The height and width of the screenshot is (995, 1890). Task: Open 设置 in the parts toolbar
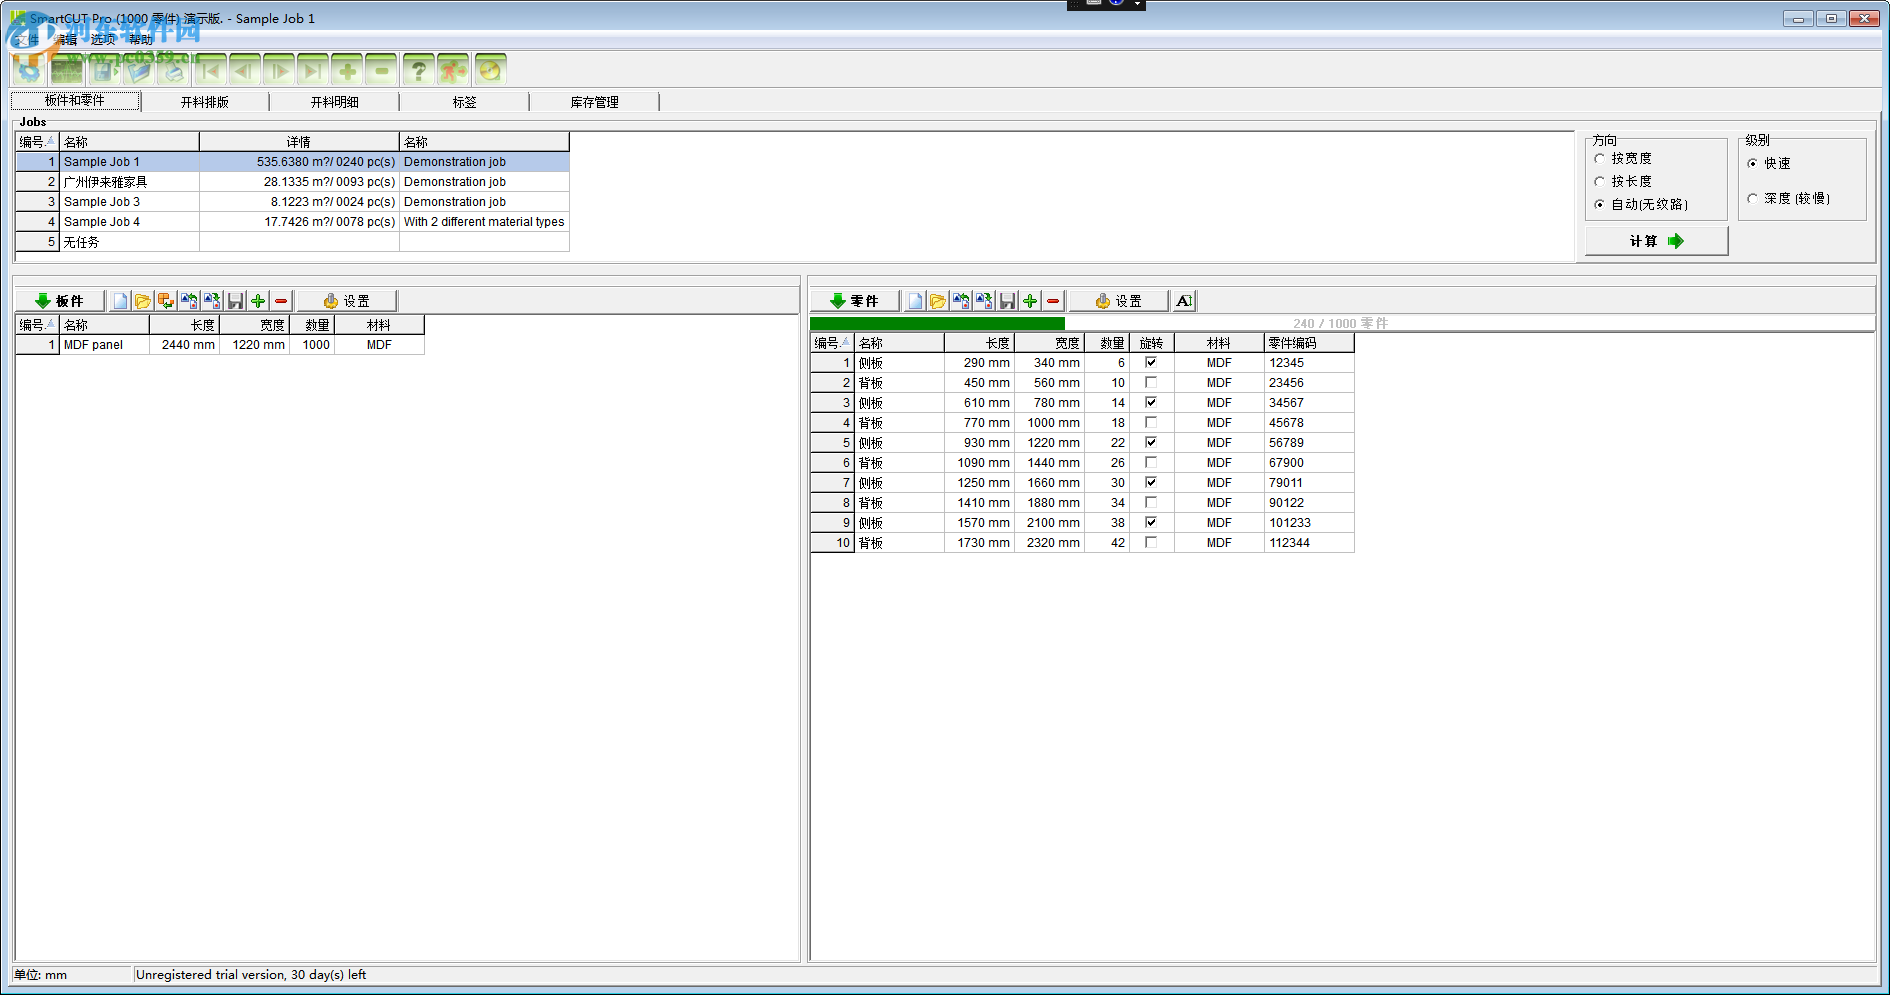(1119, 301)
